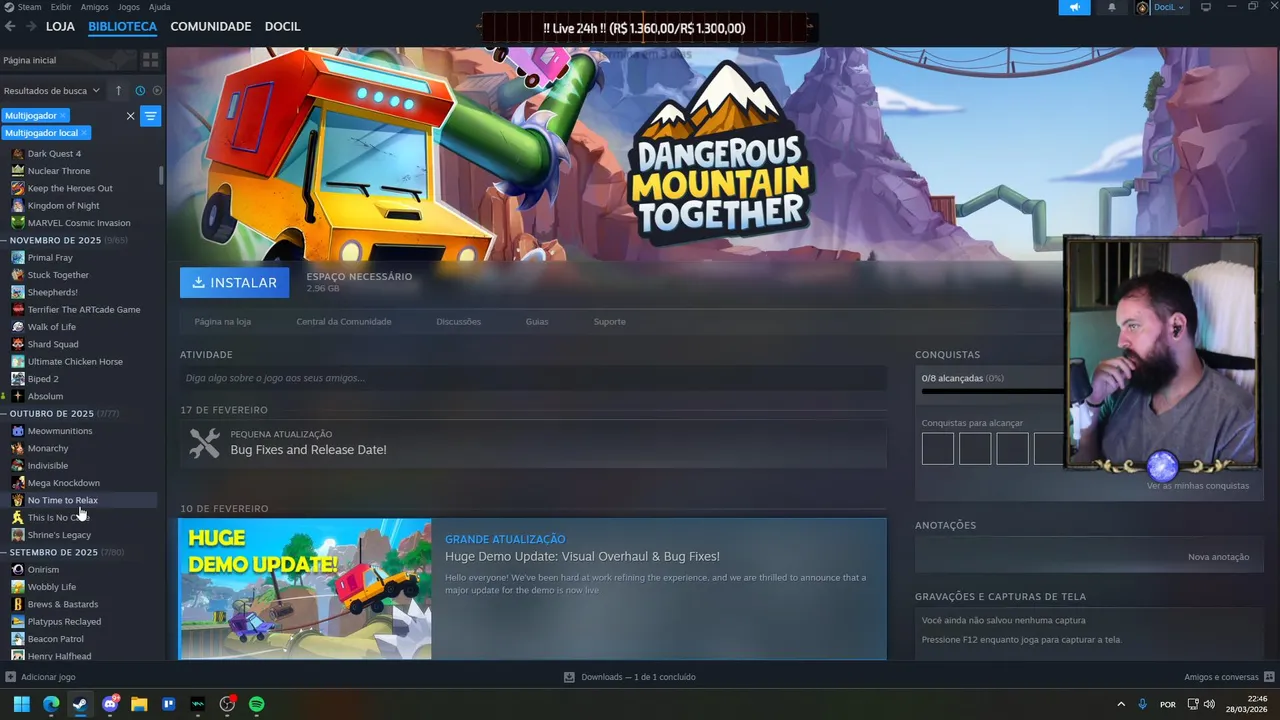Open the Jogos menu
The width and height of the screenshot is (1280, 720).
[x=129, y=7]
